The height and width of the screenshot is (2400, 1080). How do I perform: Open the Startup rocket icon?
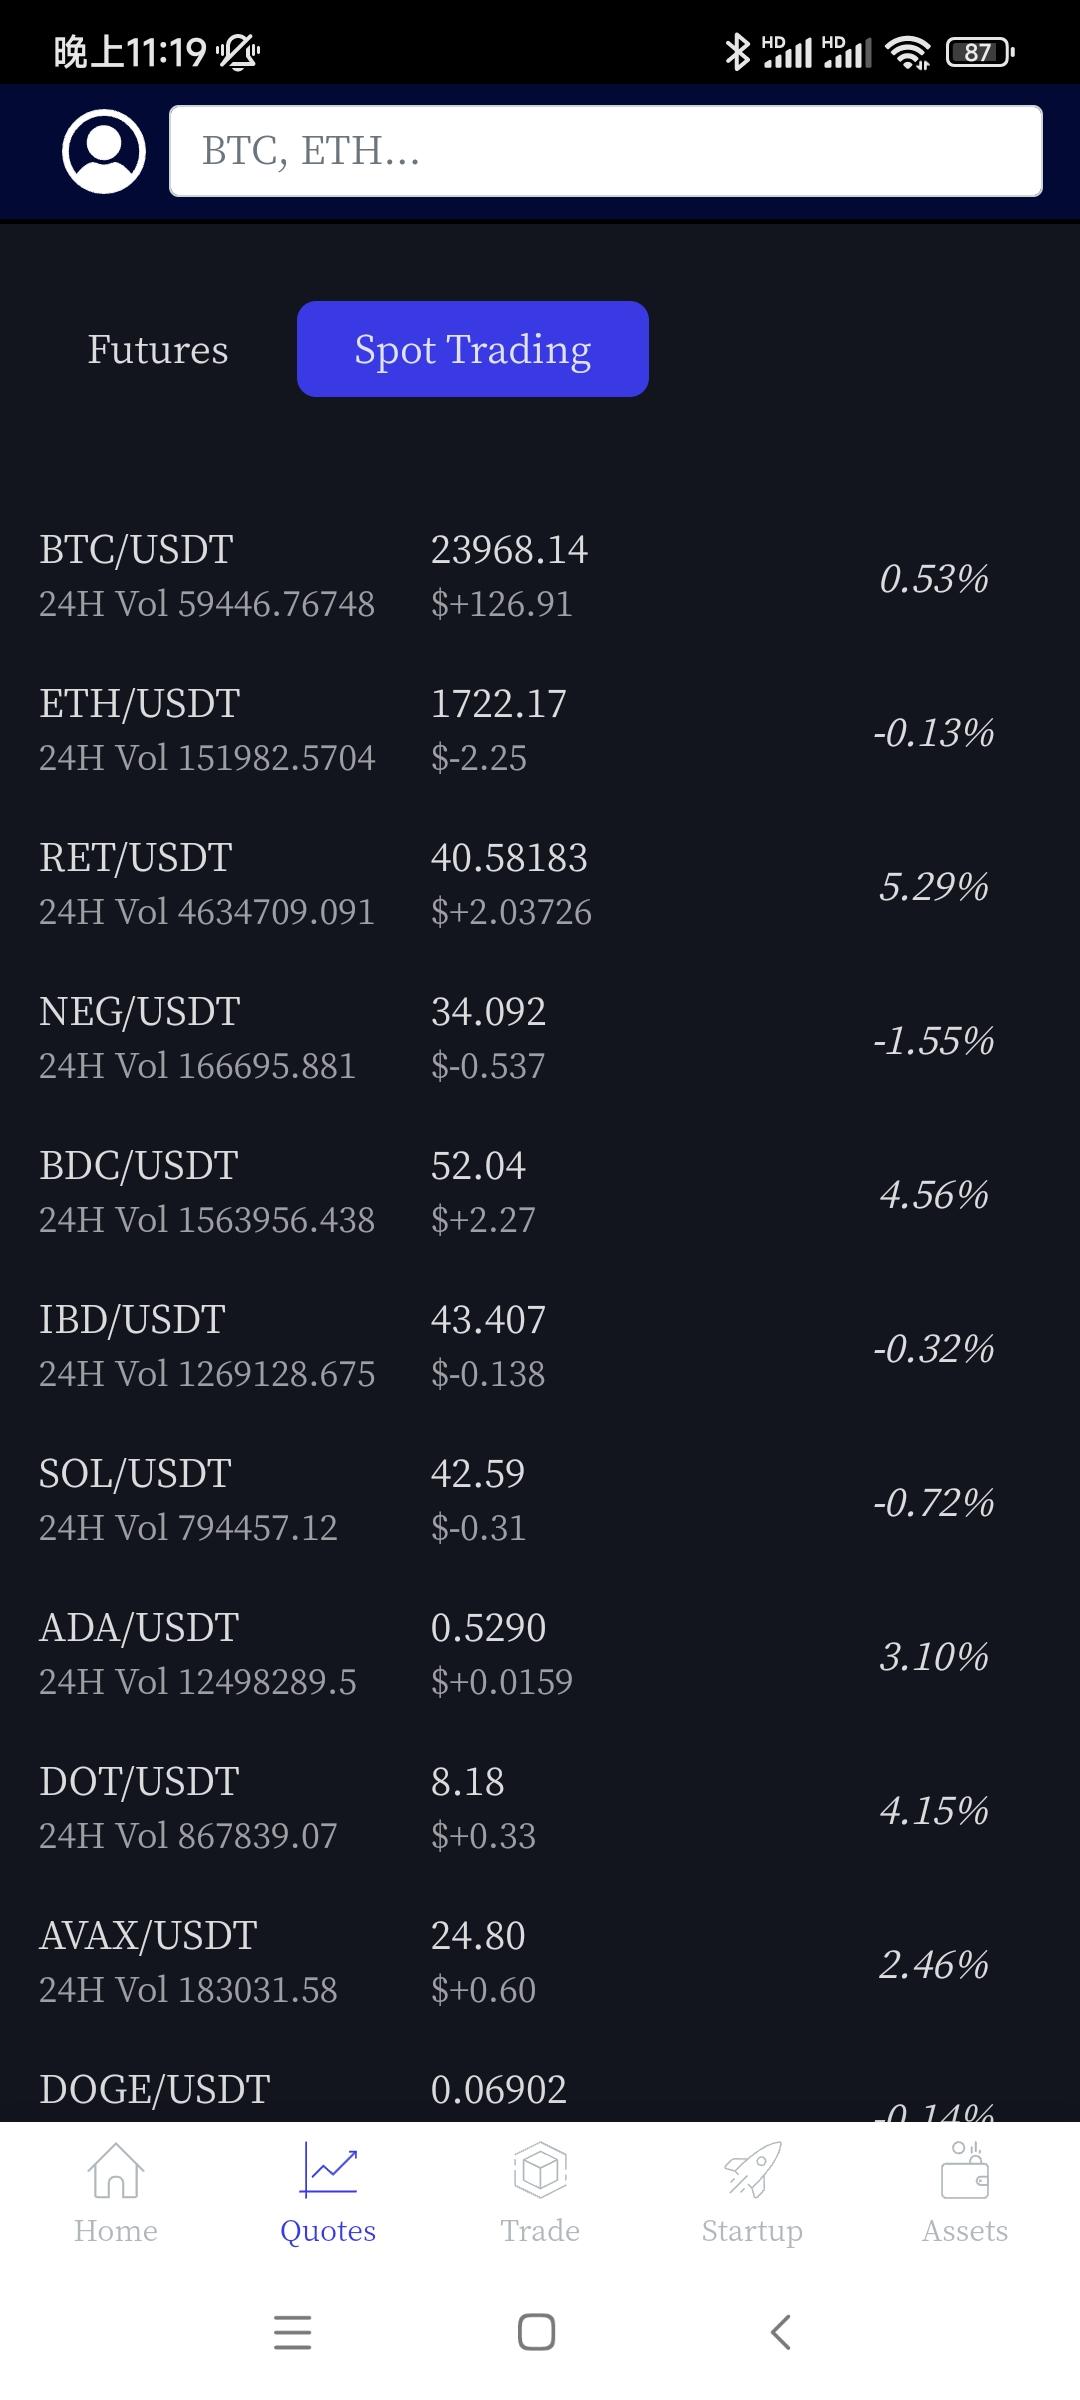(752, 2171)
